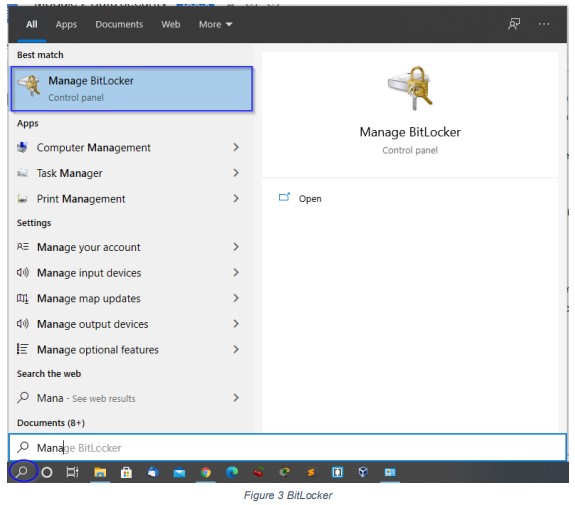Open the cherry icon app on taskbar
Viewport: 575px width, 505px height.
pos(259,472)
